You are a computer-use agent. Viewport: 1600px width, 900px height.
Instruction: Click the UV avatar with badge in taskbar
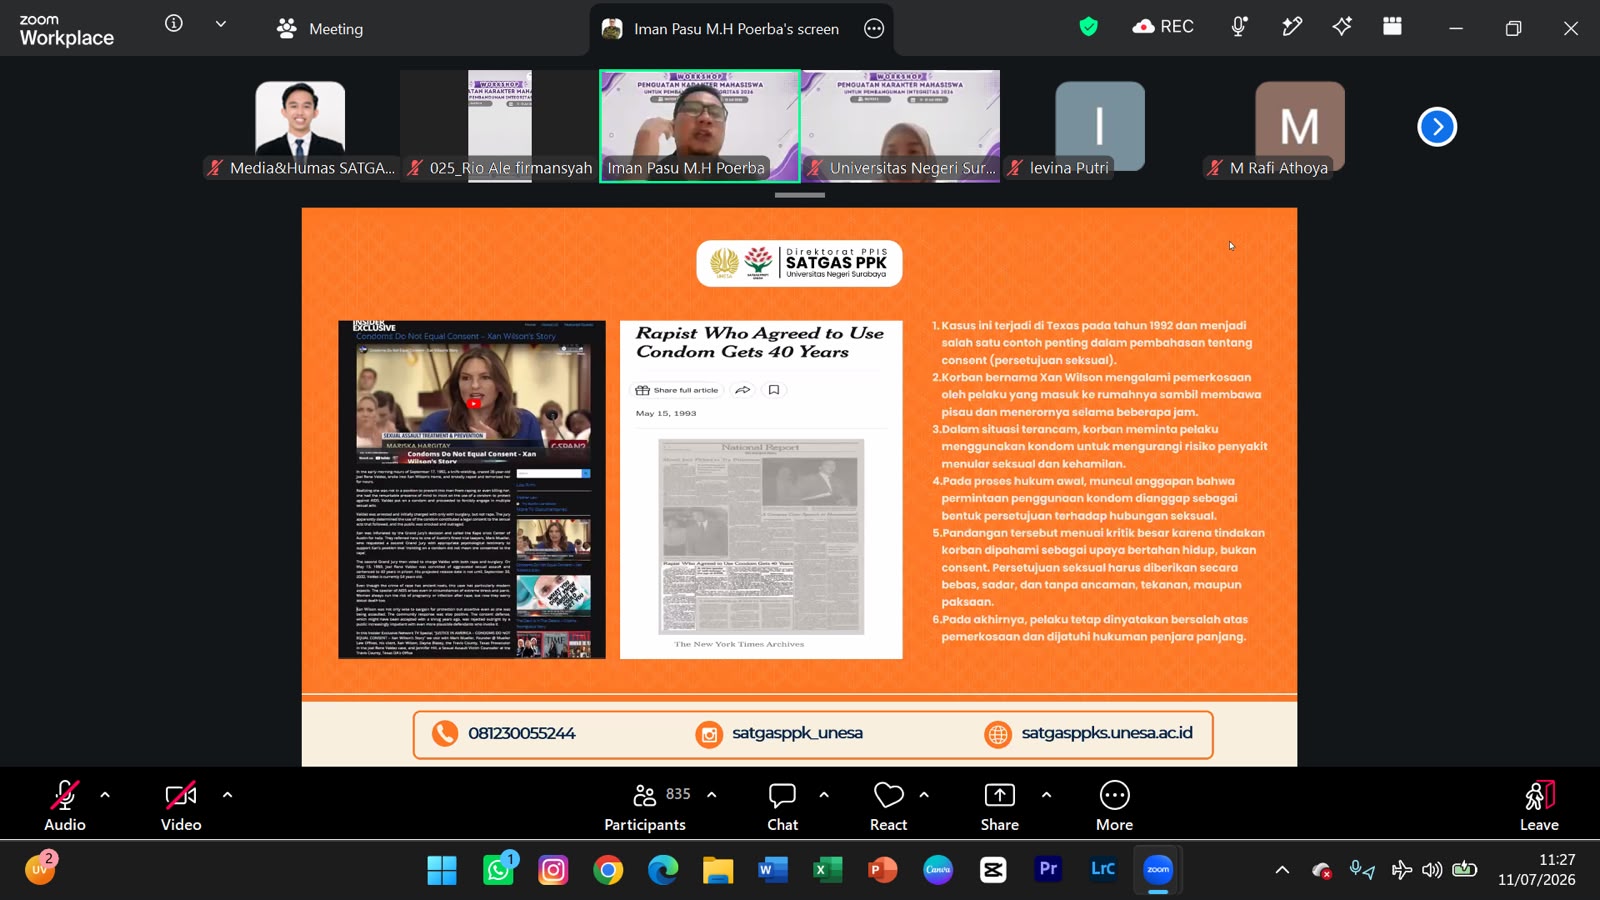pyautogui.click(x=40, y=868)
